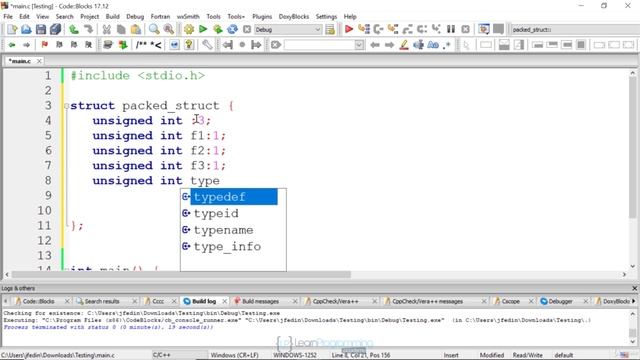640x360 pixels.
Task: Click the Build and run icon
Action: pyautogui.click(x=218, y=29)
